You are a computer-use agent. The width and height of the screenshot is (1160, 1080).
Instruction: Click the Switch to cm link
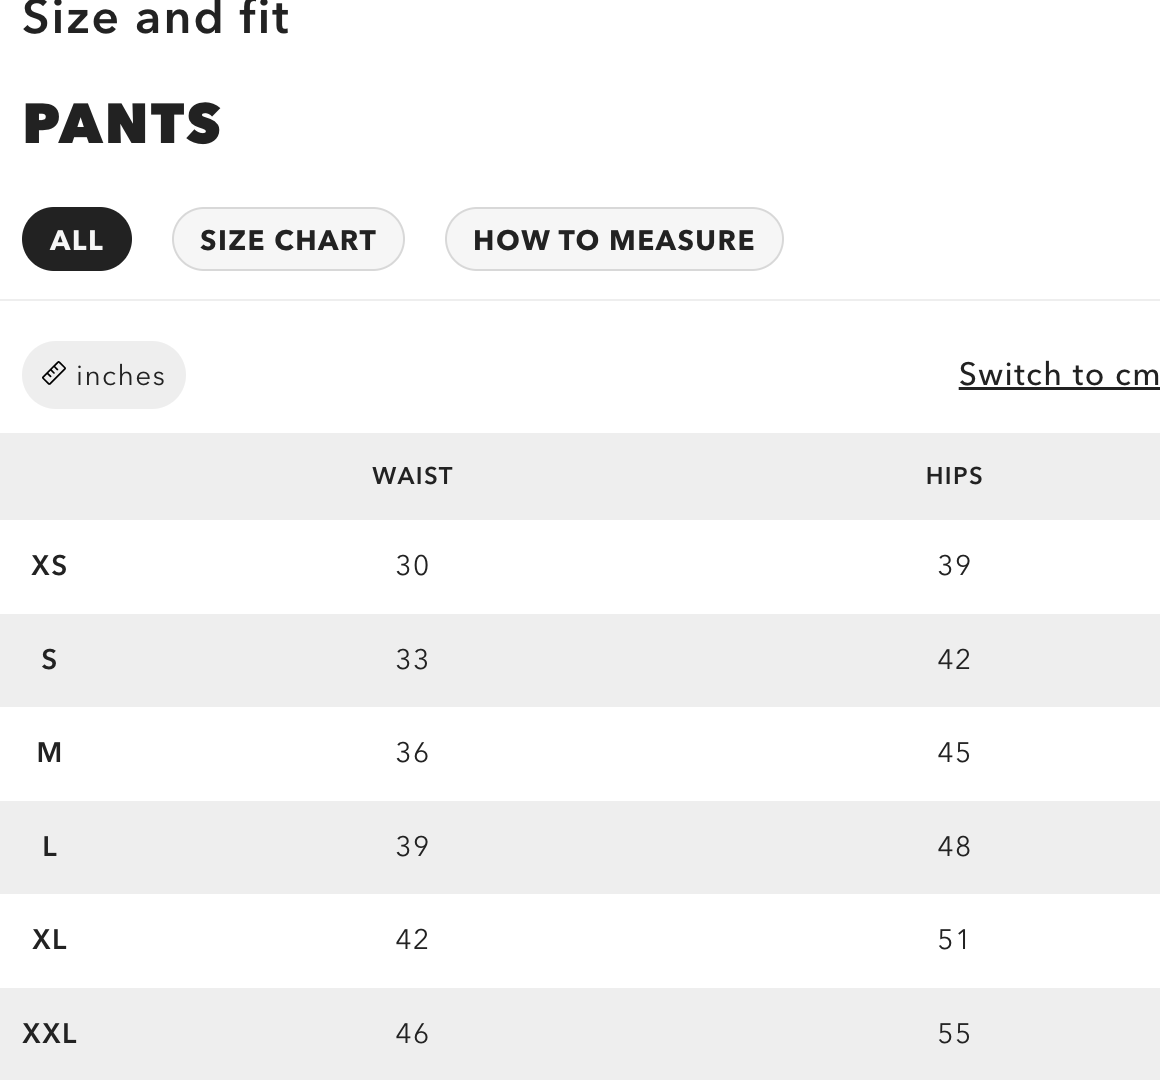(x=1058, y=374)
